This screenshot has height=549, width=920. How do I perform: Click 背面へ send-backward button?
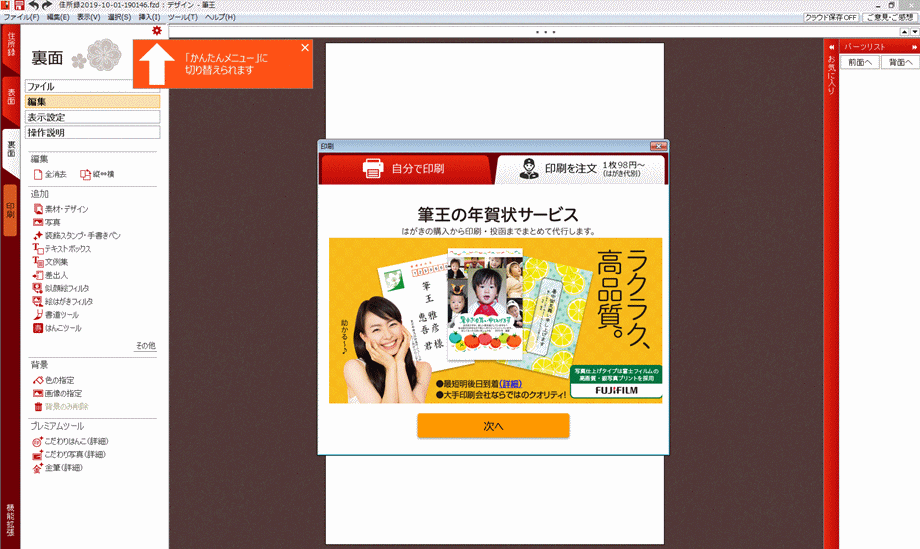tap(900, 62)
